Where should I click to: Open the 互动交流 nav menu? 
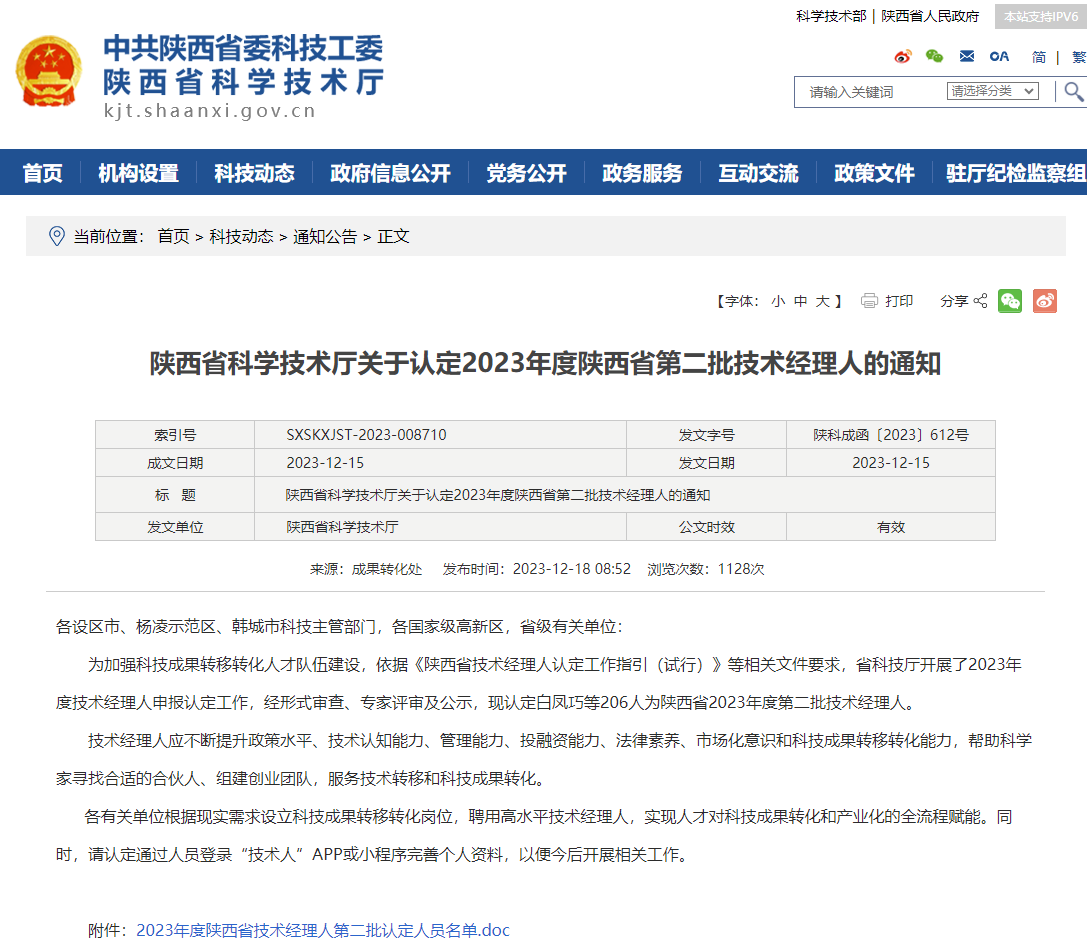[x=758, y=173]
